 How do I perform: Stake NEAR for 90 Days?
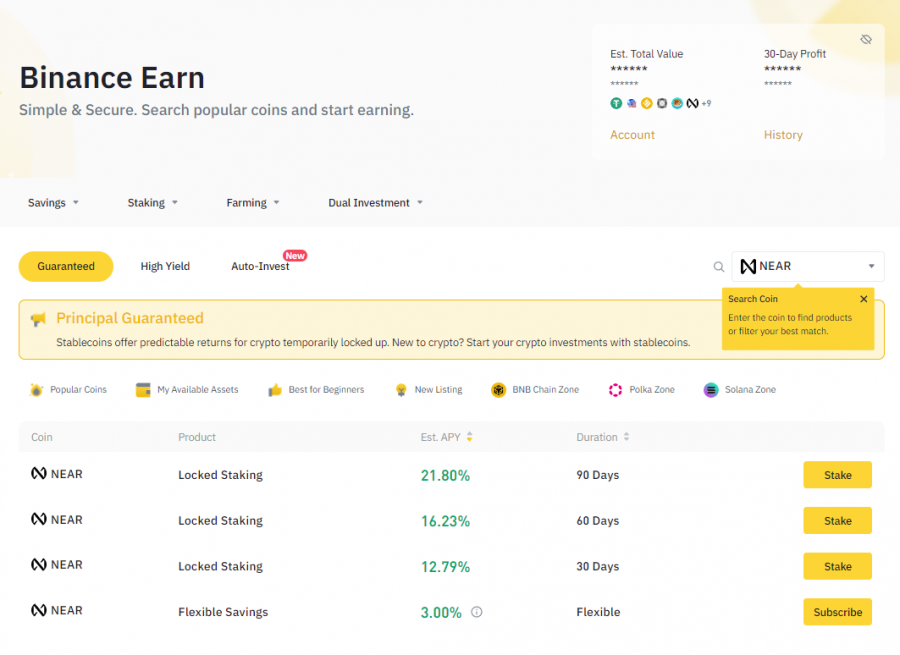837,475
